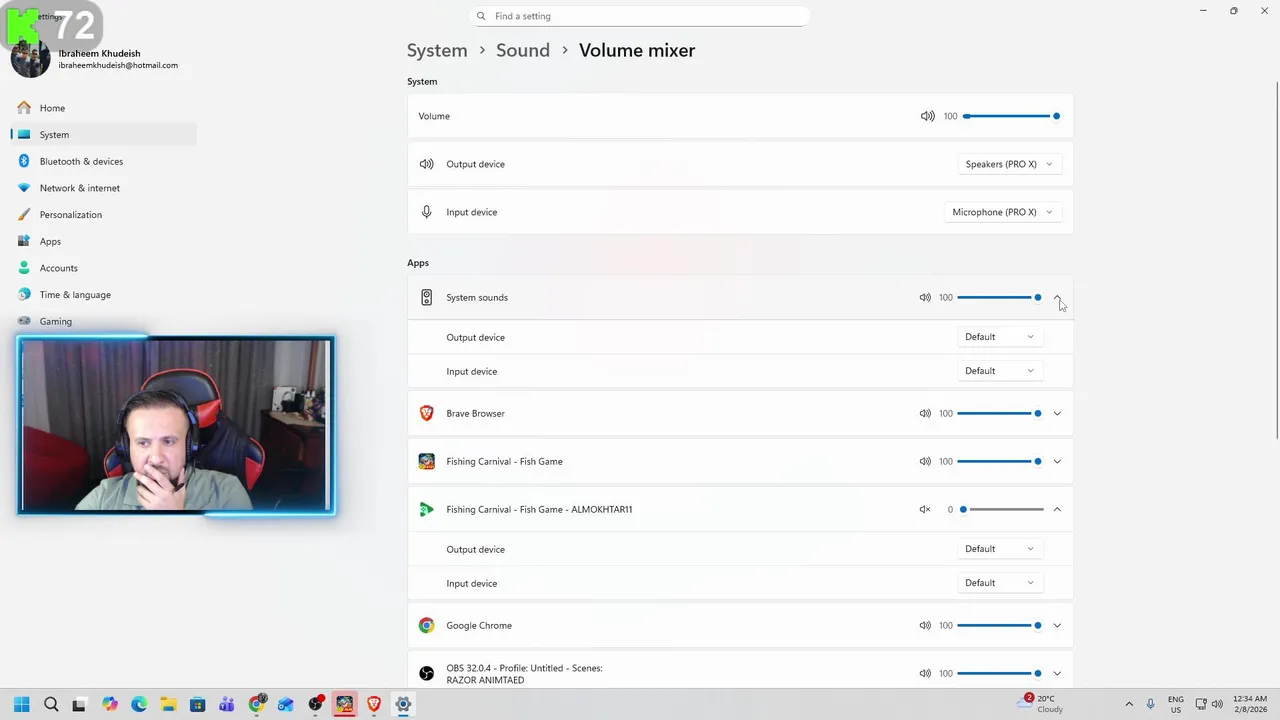Expand the Fishing Carnival - Fish Game chevron

point(1057,461)
